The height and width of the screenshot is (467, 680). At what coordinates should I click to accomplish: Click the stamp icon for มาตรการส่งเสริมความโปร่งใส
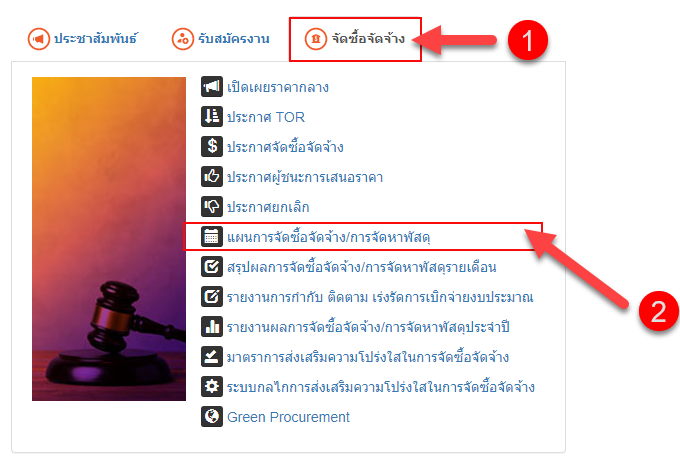[212, 356]
